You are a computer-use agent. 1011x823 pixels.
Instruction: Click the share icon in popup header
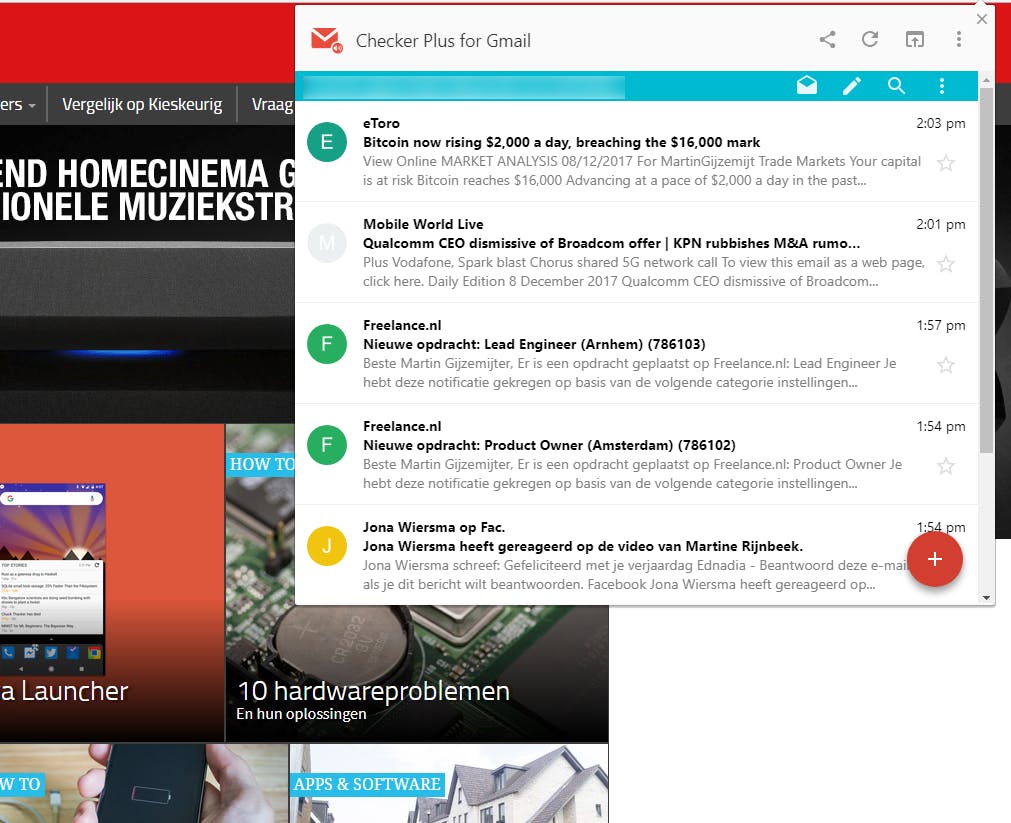[827, 39]
